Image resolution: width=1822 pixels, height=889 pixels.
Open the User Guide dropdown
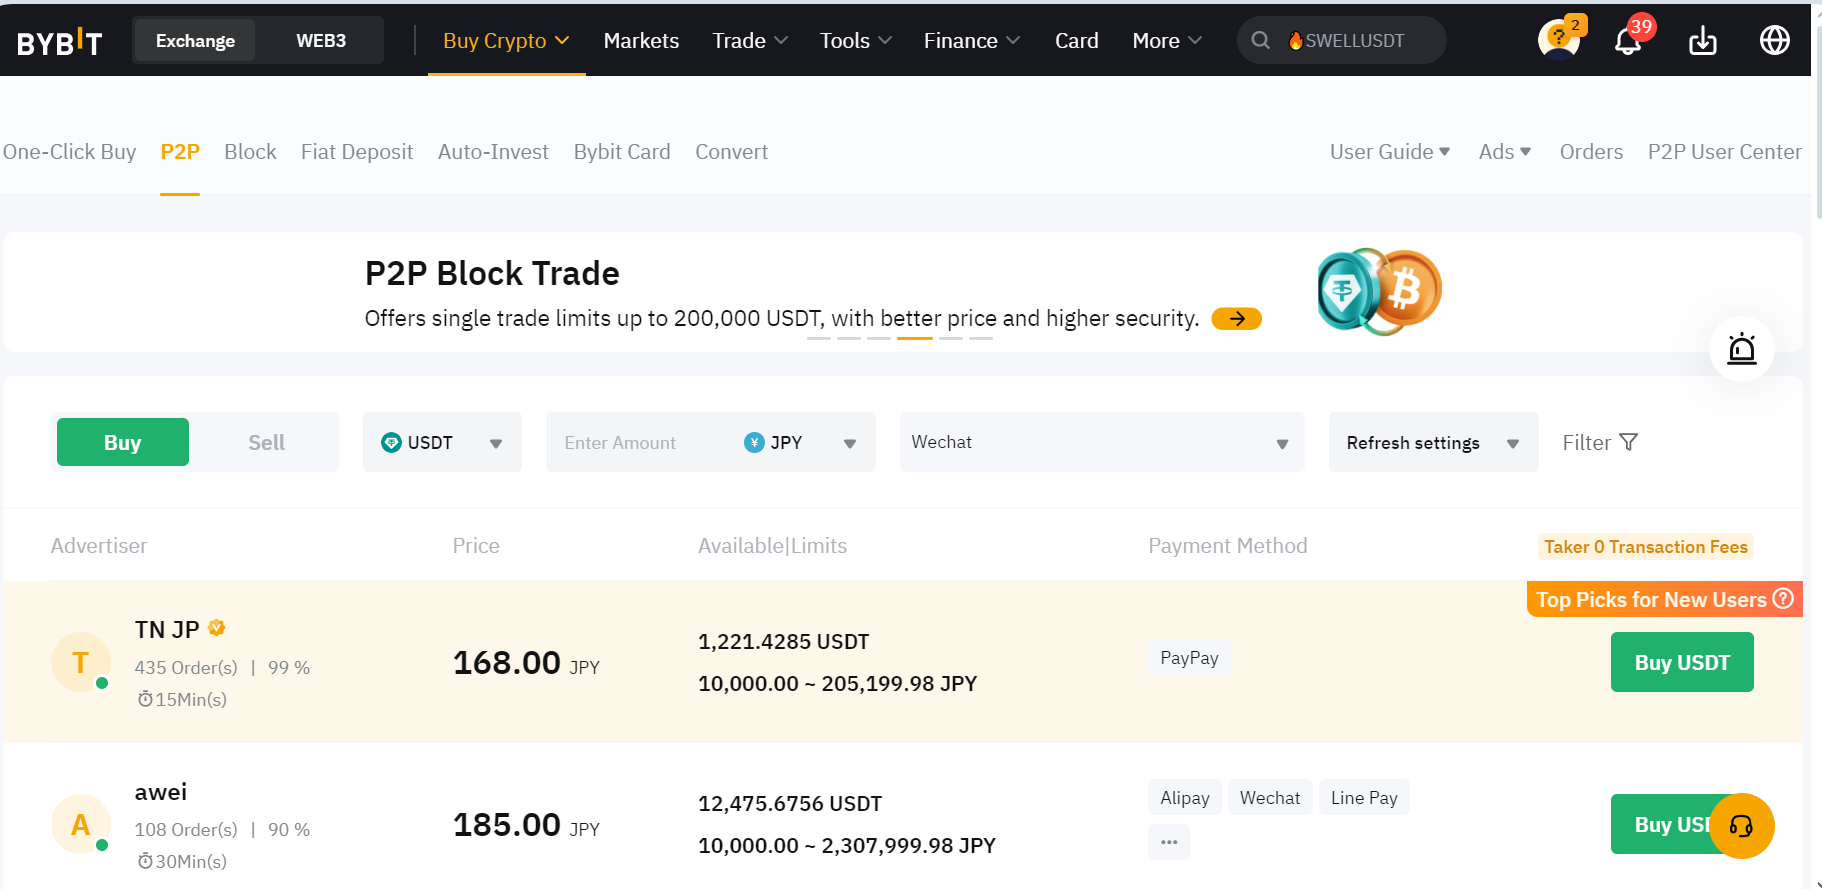1389,152
